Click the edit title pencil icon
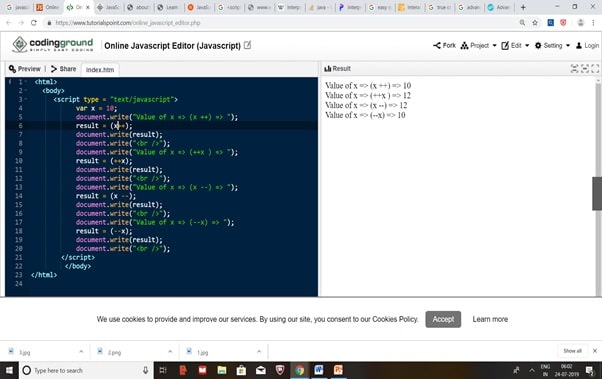Viewport: 602px width, 379px height. (248, 45)
